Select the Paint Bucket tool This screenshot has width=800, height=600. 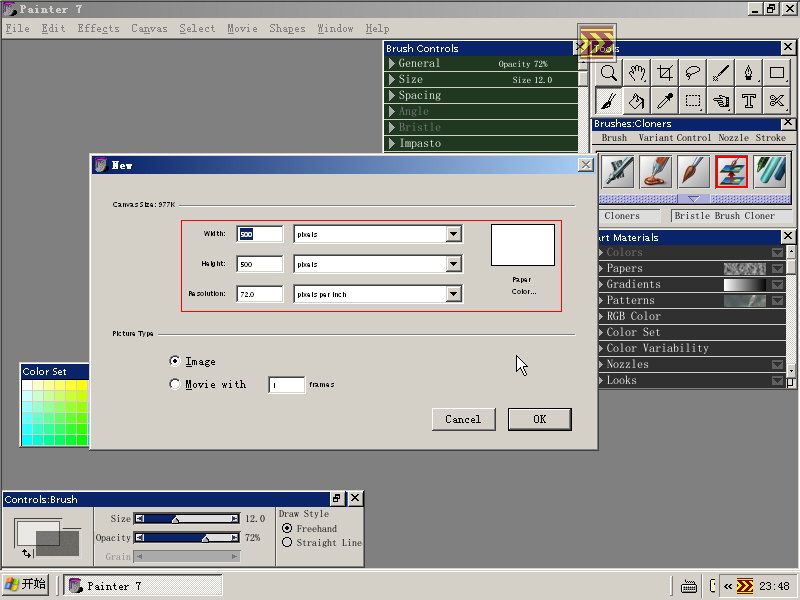pyautogui.click(x=637, y=101)
